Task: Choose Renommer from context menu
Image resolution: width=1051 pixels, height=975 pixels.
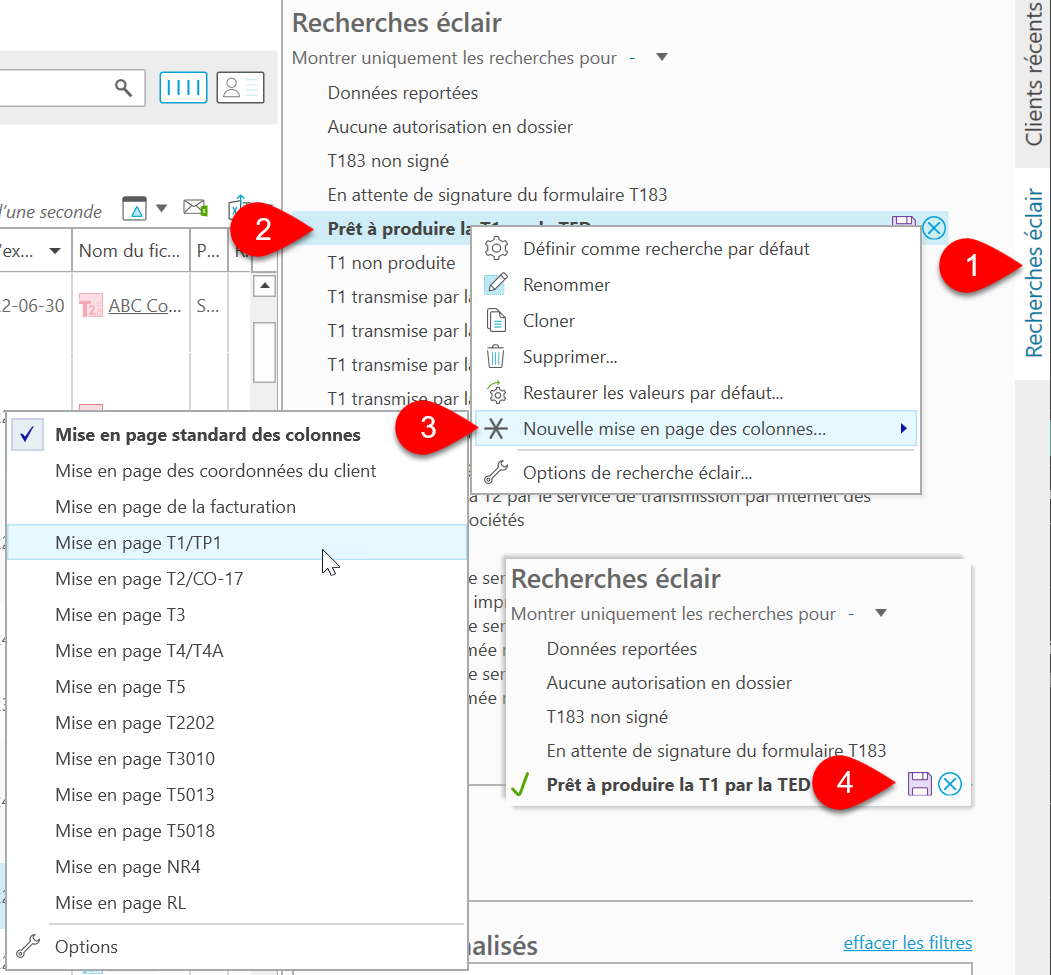Action: point(566,285)
